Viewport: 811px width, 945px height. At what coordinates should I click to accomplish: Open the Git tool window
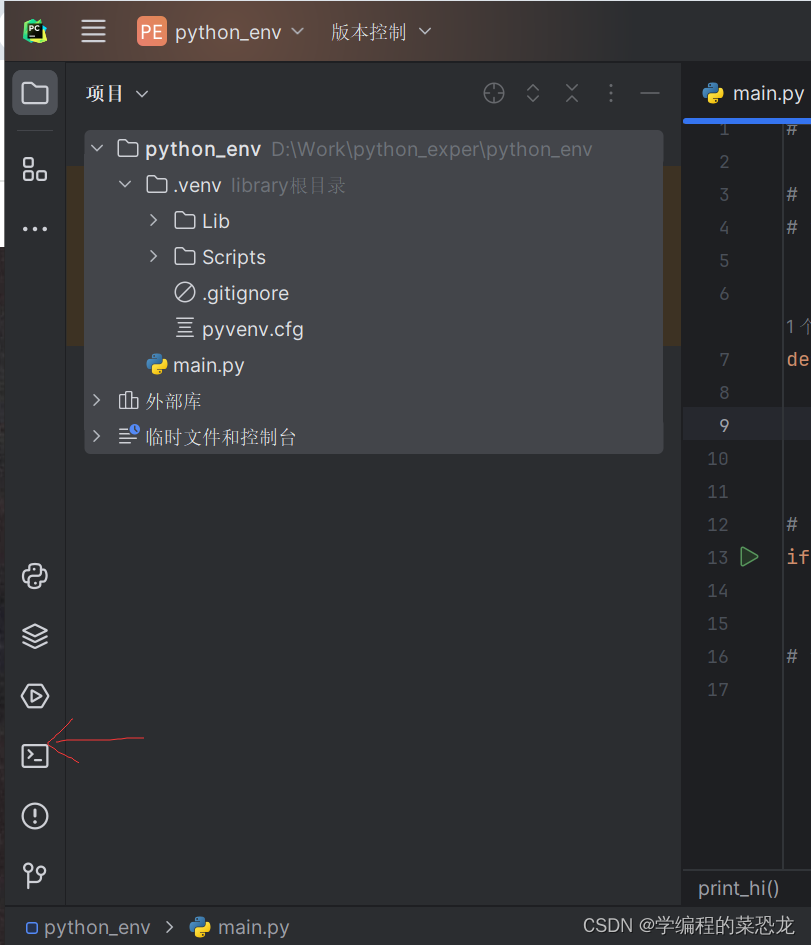coord(34,876)
